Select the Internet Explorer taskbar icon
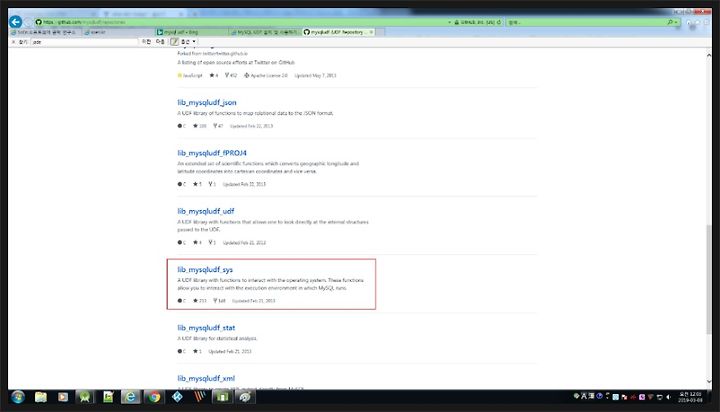Image resolution: width=720 pixels, height=412 pixels. (x=130, y=397)
